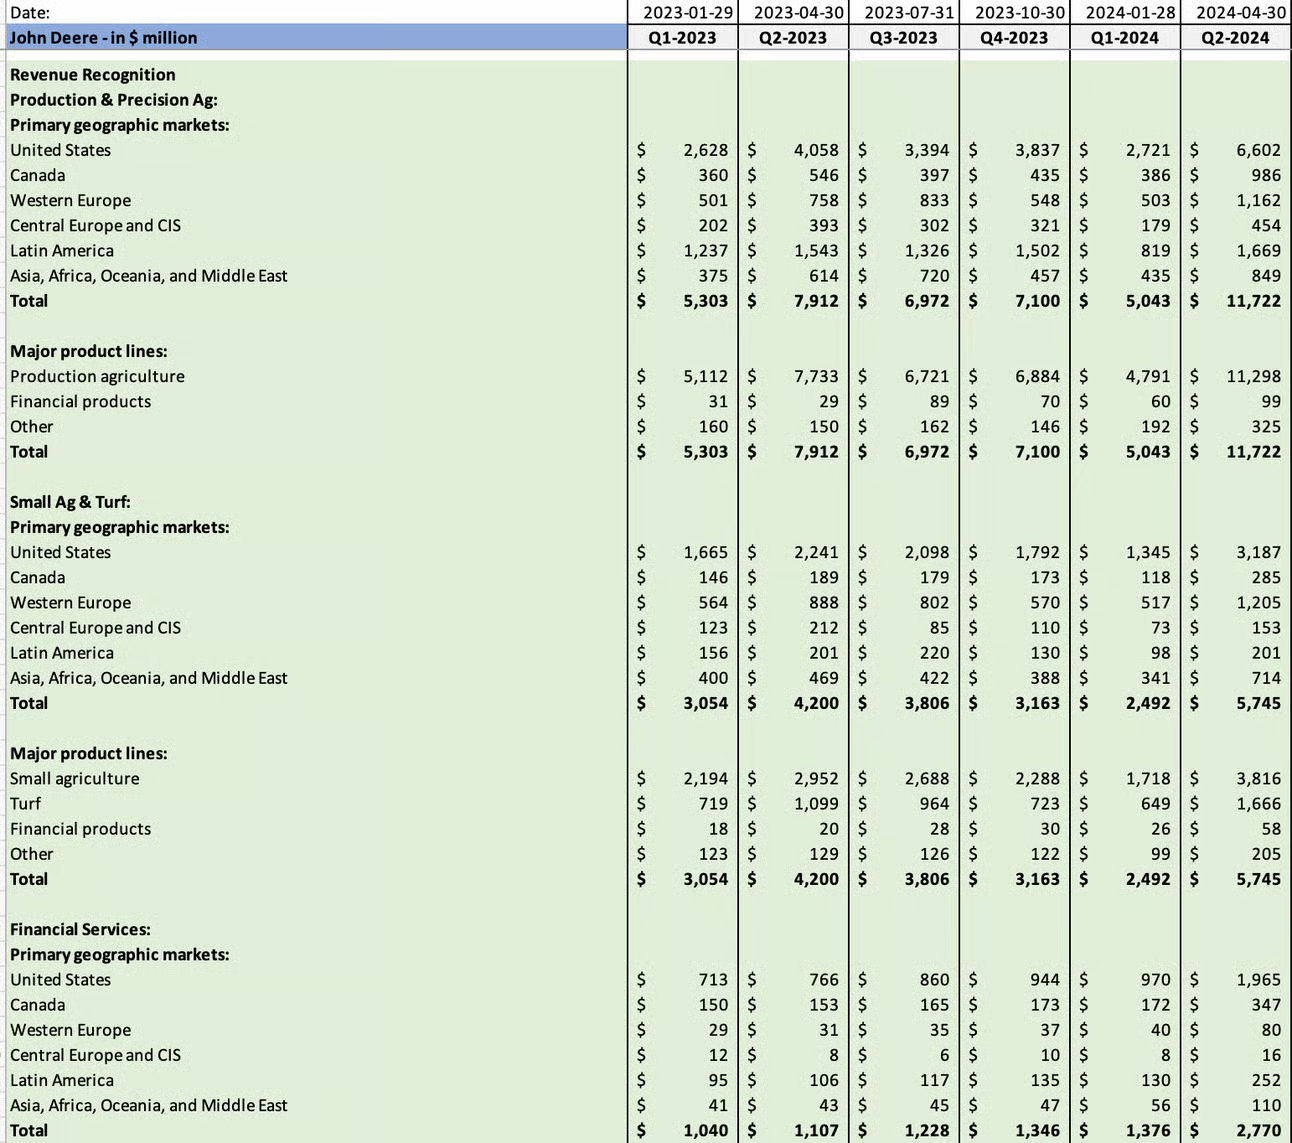Select United States Q2-2024 value 6,602
Viewport: 1292px width, 1143px height.
[1258, 150]
